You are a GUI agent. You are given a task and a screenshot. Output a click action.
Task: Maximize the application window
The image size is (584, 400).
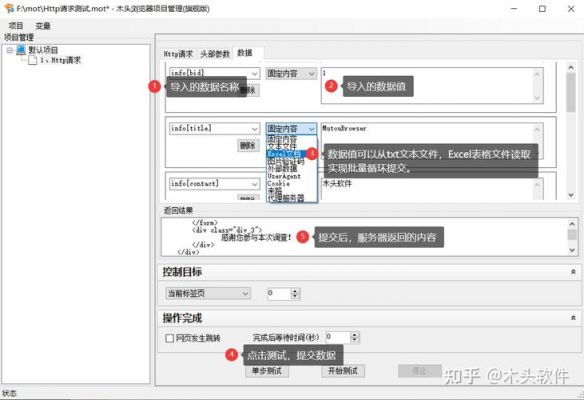pyautogui.click(x=542, y=8)
